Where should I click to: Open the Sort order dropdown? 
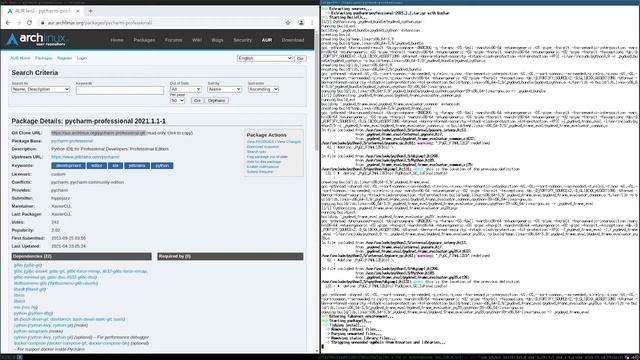click(x=263, y=89)
